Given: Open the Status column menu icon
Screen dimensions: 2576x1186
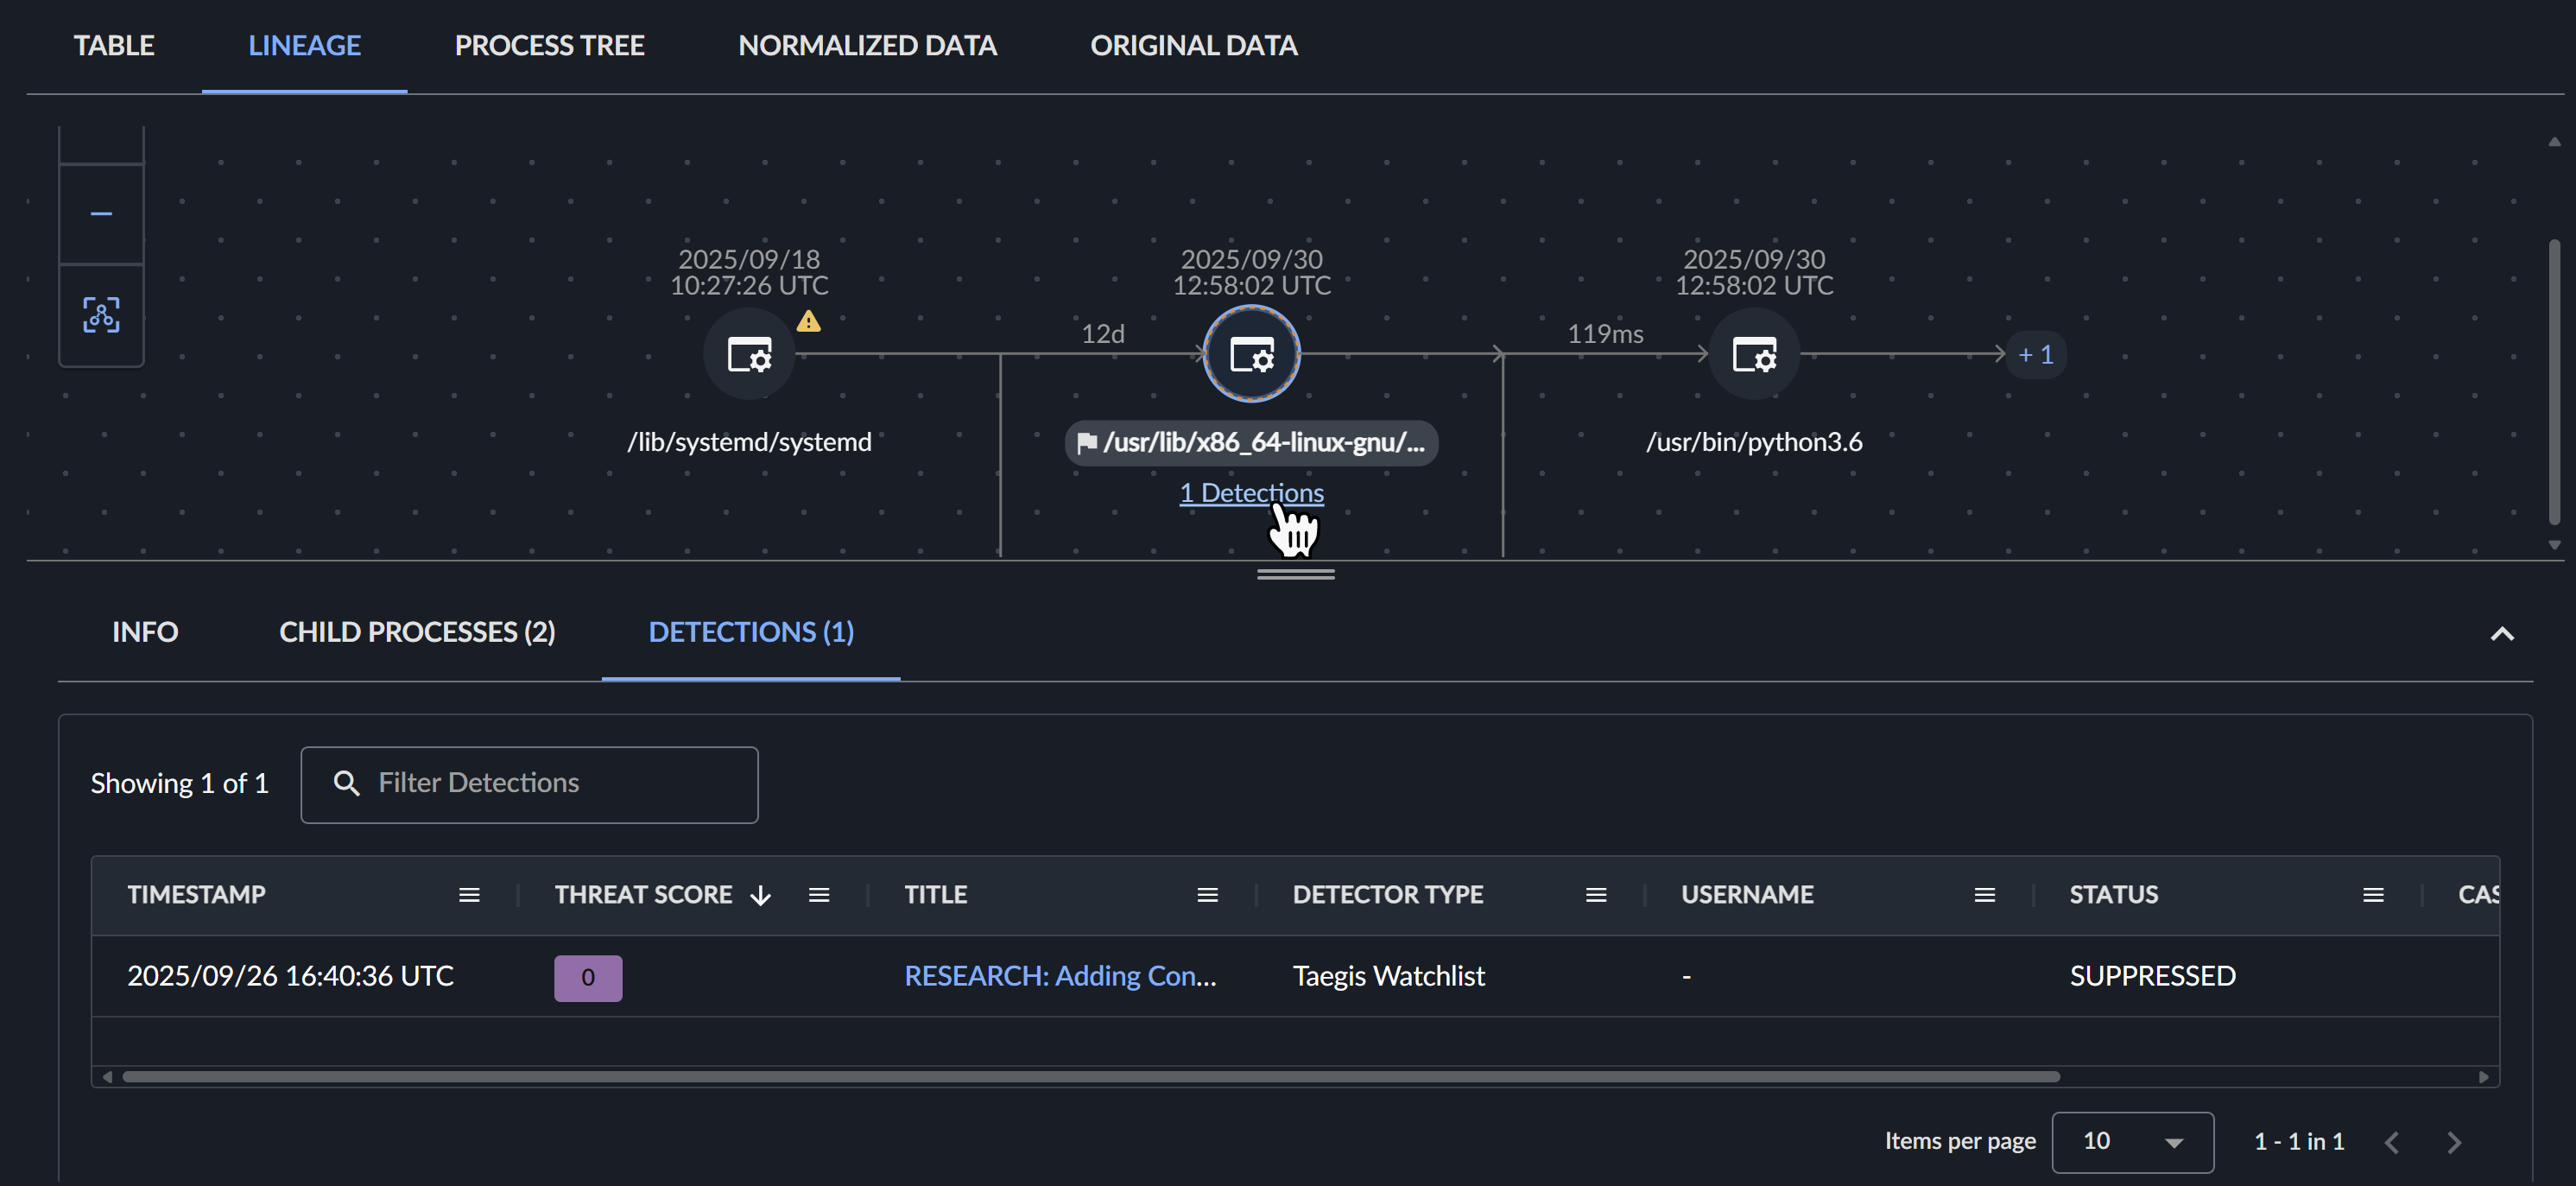Looking at the screenshot, I should coord(2373,895).
